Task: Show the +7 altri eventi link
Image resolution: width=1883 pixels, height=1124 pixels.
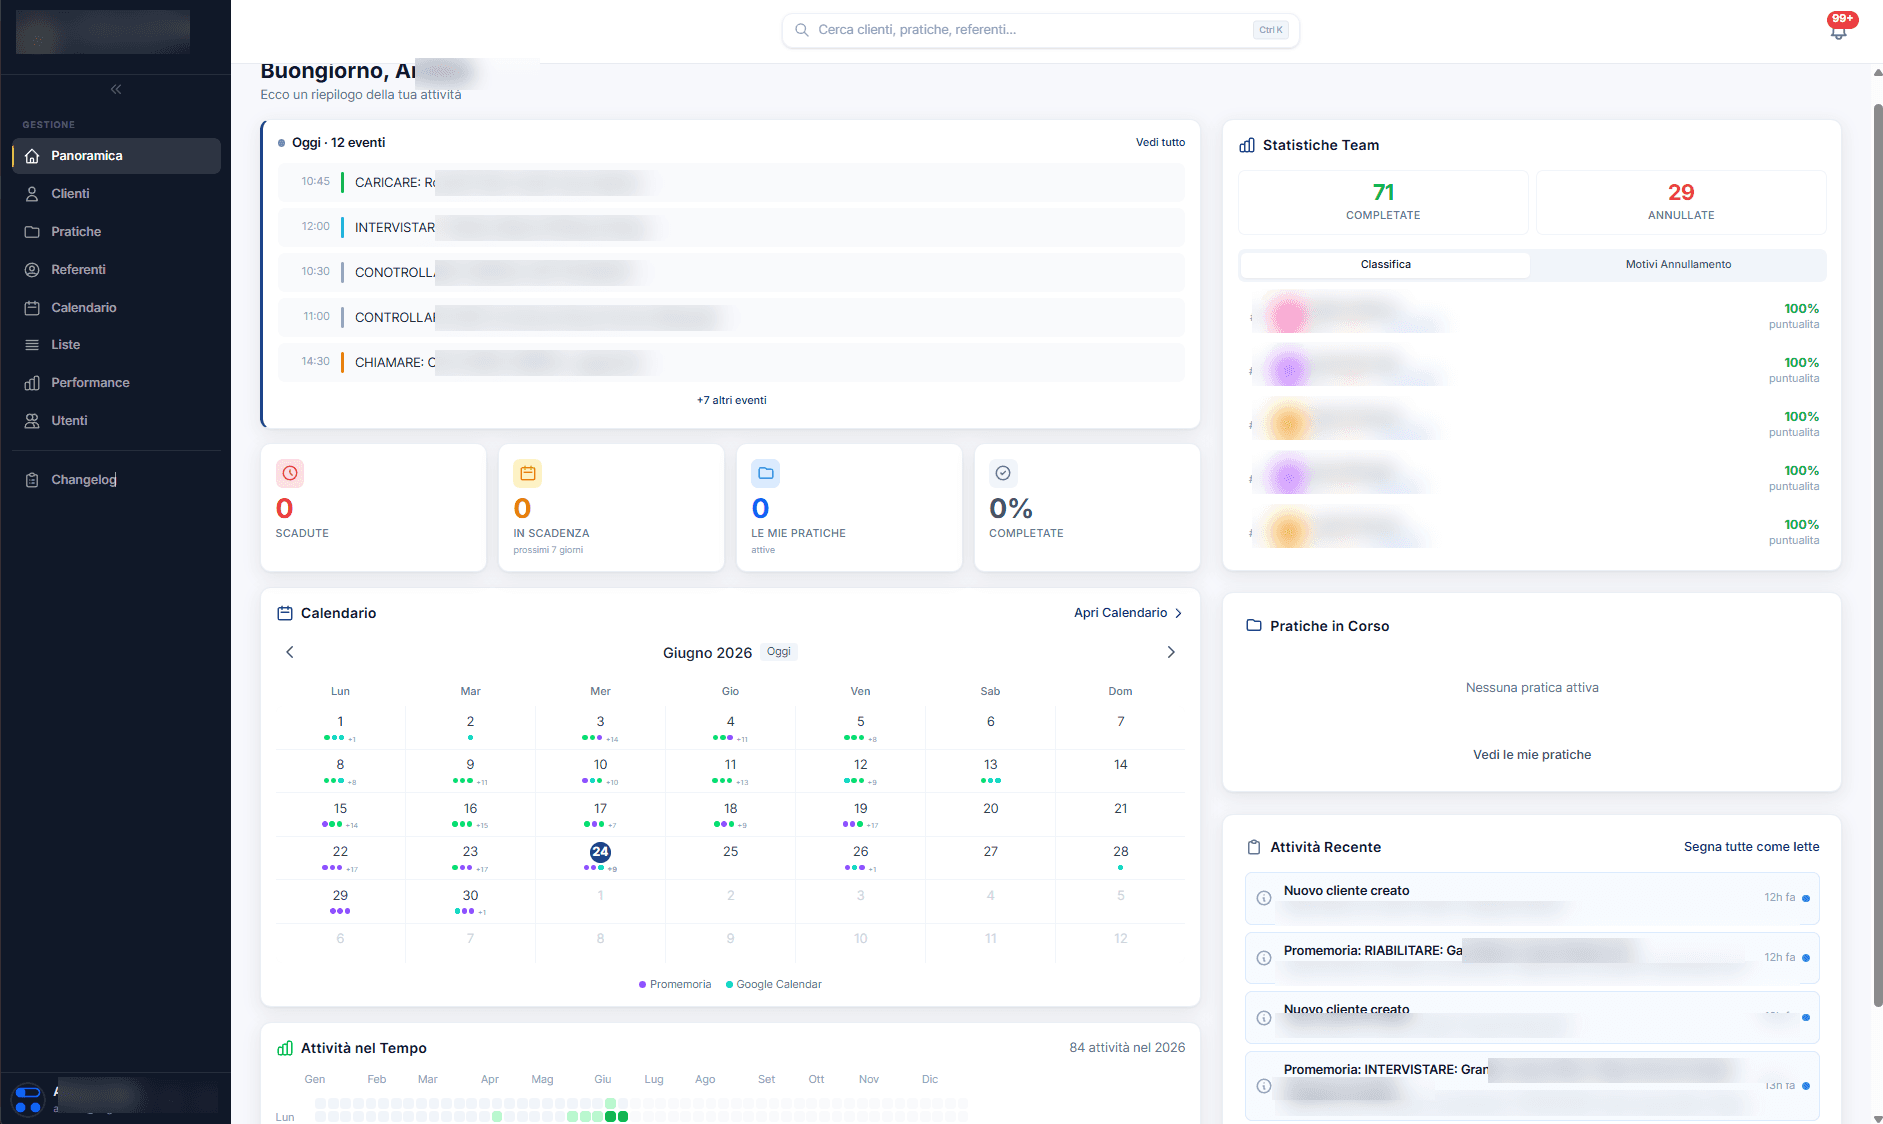Action: click(731, 400)
